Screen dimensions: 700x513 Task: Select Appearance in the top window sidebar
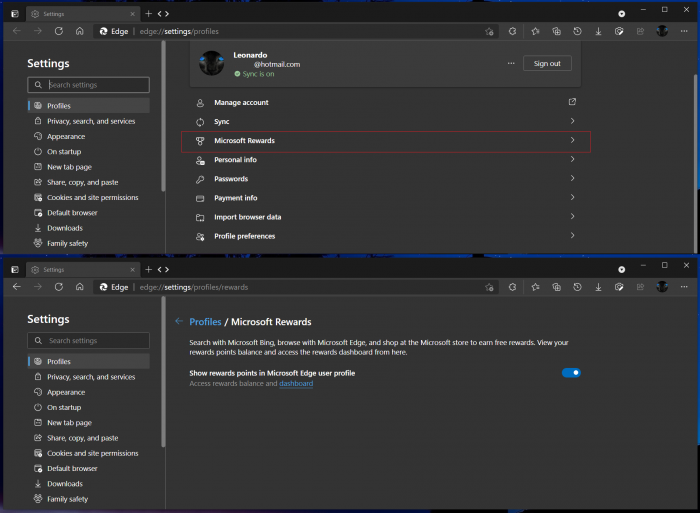coord(66,136)
